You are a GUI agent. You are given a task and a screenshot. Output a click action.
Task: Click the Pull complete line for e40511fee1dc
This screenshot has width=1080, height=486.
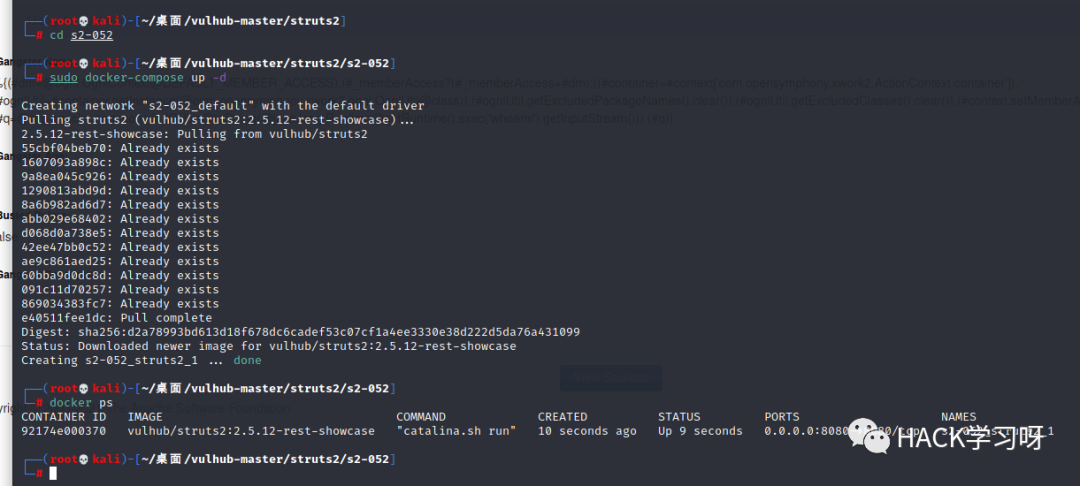point(116,318)
